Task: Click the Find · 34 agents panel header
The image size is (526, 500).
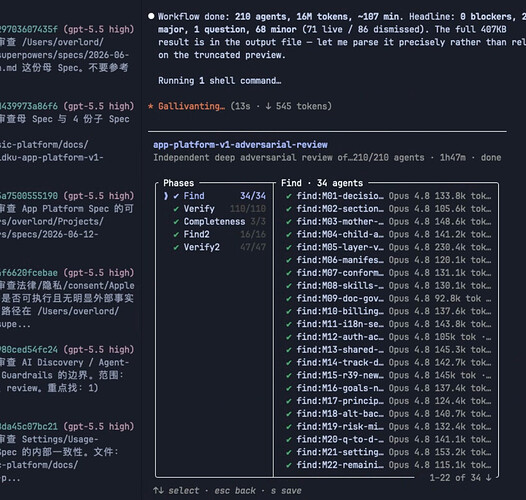Action: click(x=322, y=183)
